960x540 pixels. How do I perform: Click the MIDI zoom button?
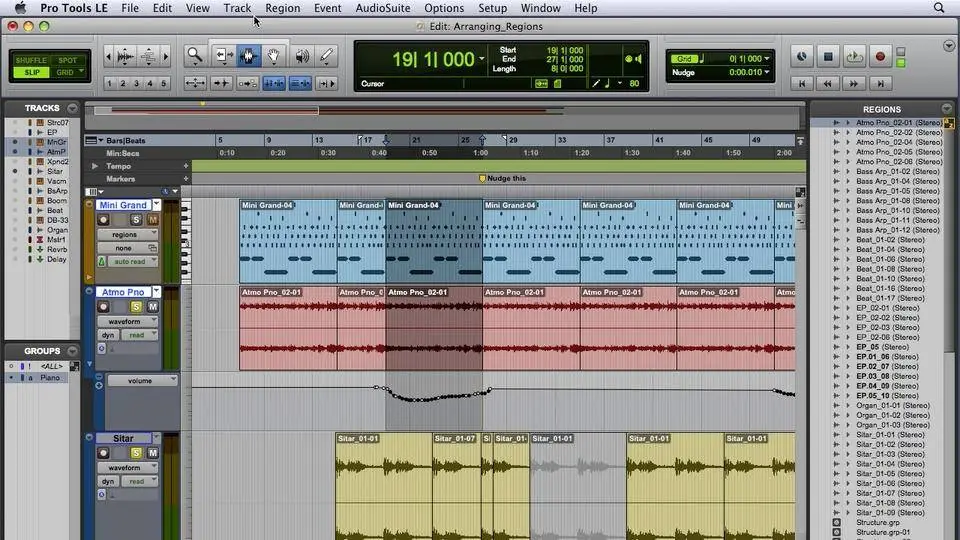click(x=148, y=56)
